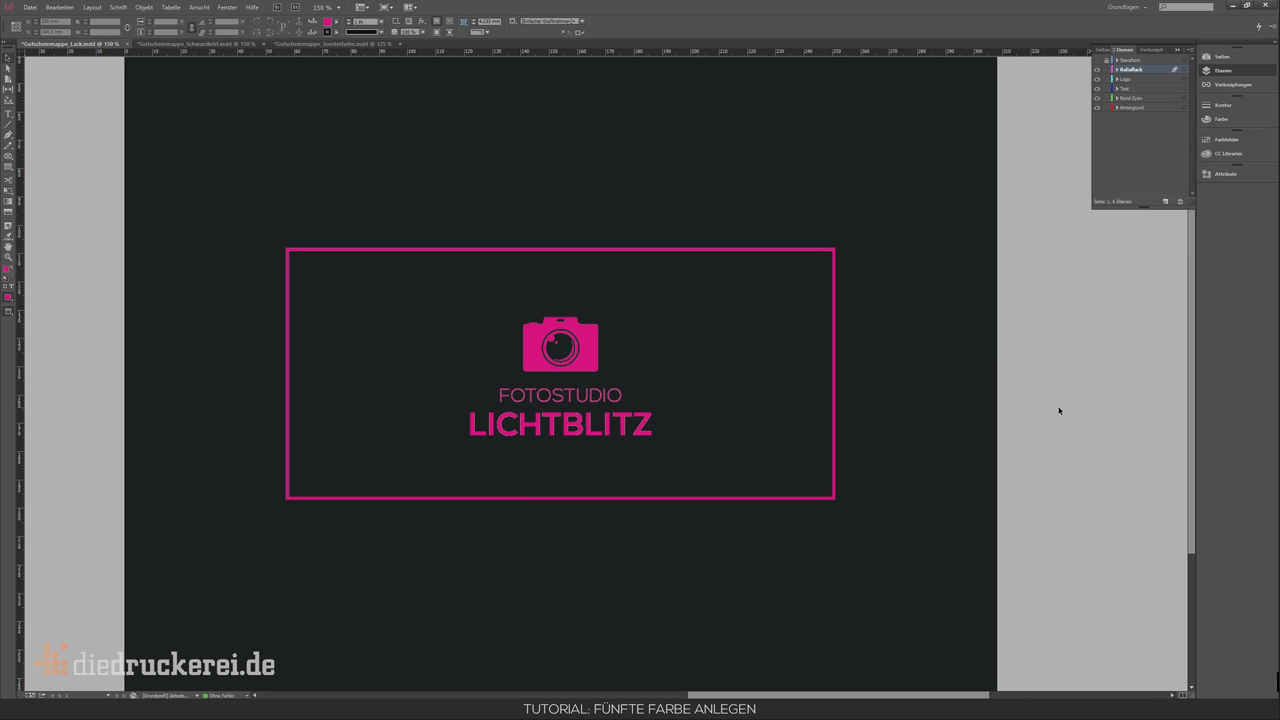
Task: Unlock the Stanzform layer
Action: pyautogui.click(x=1107, y=60)
